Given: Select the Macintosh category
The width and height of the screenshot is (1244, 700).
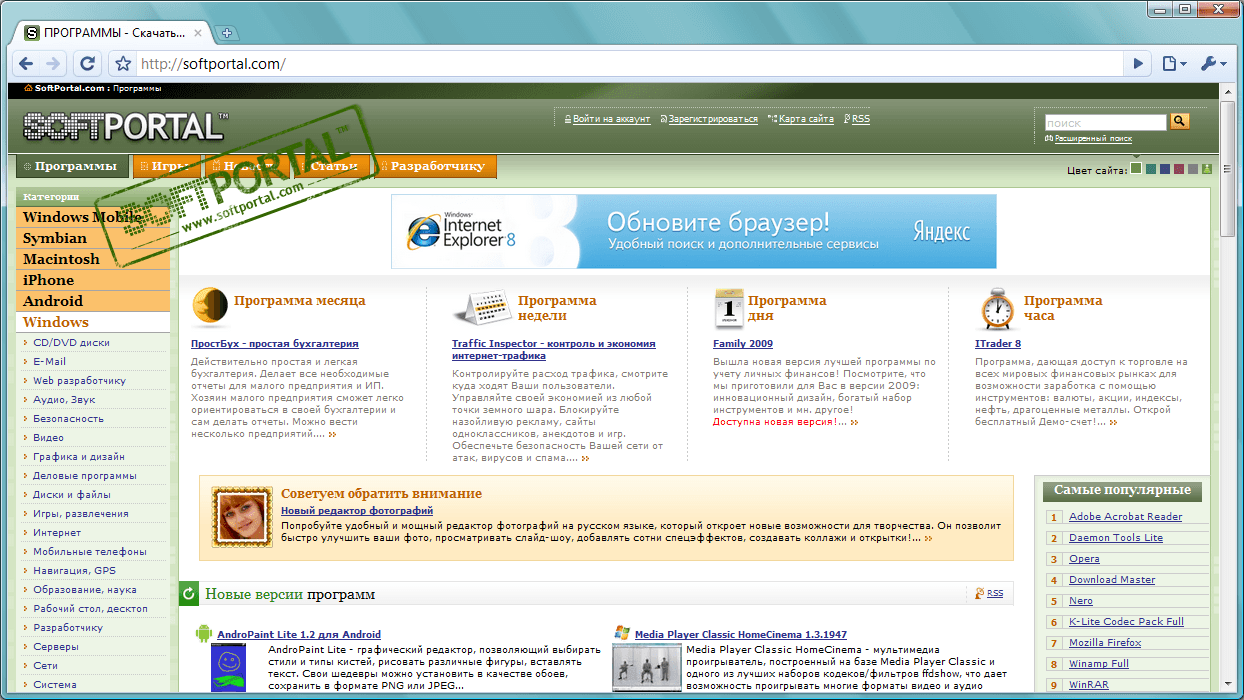Looking at the screenshot, I should pos(93,259).
